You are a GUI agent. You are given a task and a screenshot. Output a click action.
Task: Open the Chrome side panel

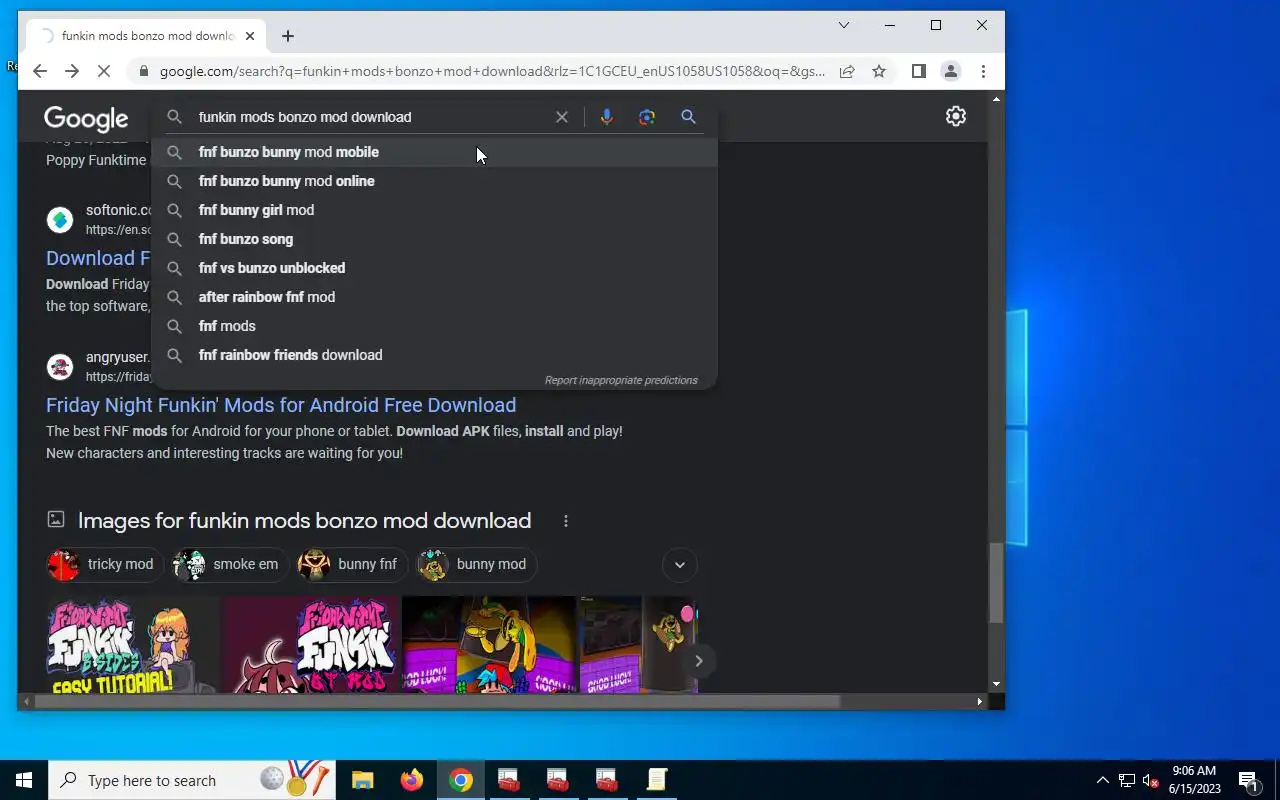[x=918, y=71]
